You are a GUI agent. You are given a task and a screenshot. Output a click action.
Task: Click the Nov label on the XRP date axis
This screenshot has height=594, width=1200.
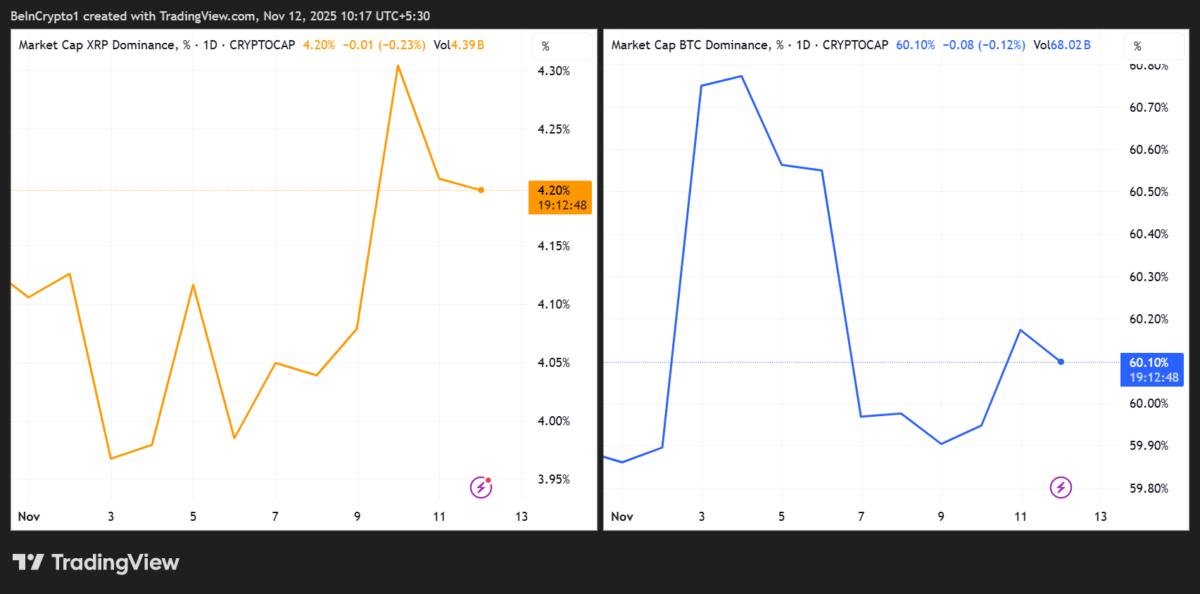click(x=29, y=517)
